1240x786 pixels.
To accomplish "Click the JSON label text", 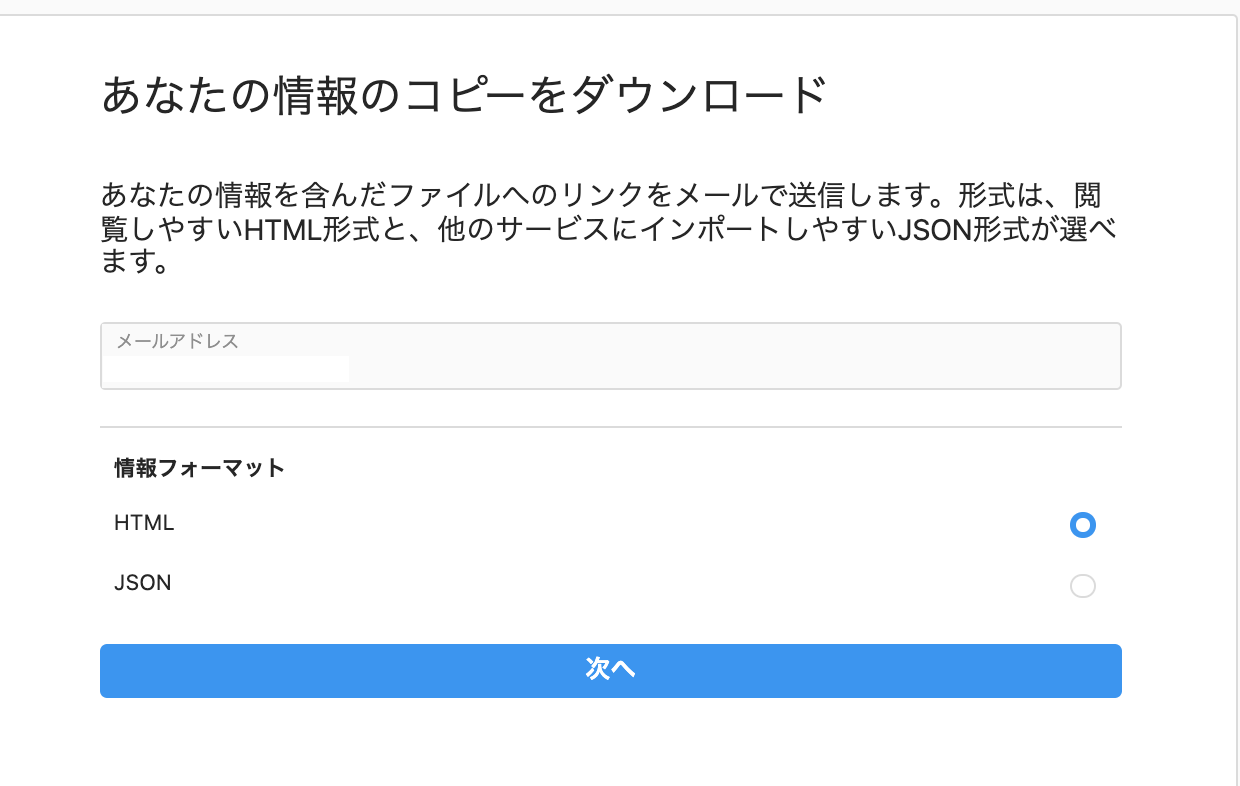I will [x=142, y=583].
